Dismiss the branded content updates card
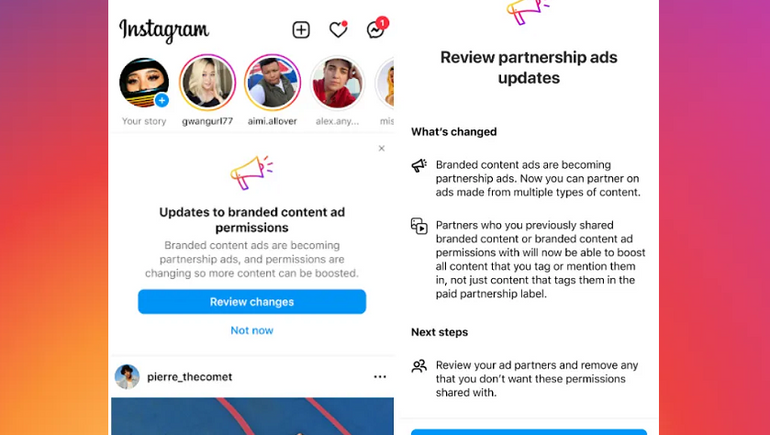The image size is (770, 435). [382, 148]
